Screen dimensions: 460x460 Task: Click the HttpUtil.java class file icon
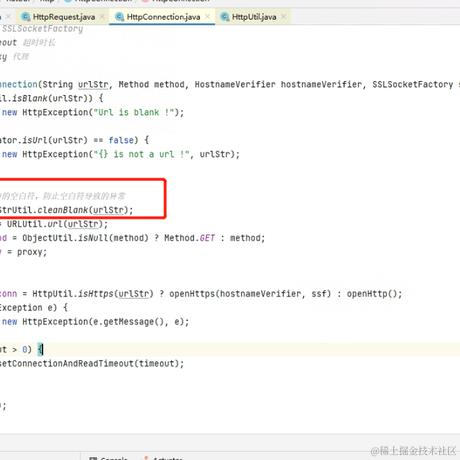225,17
